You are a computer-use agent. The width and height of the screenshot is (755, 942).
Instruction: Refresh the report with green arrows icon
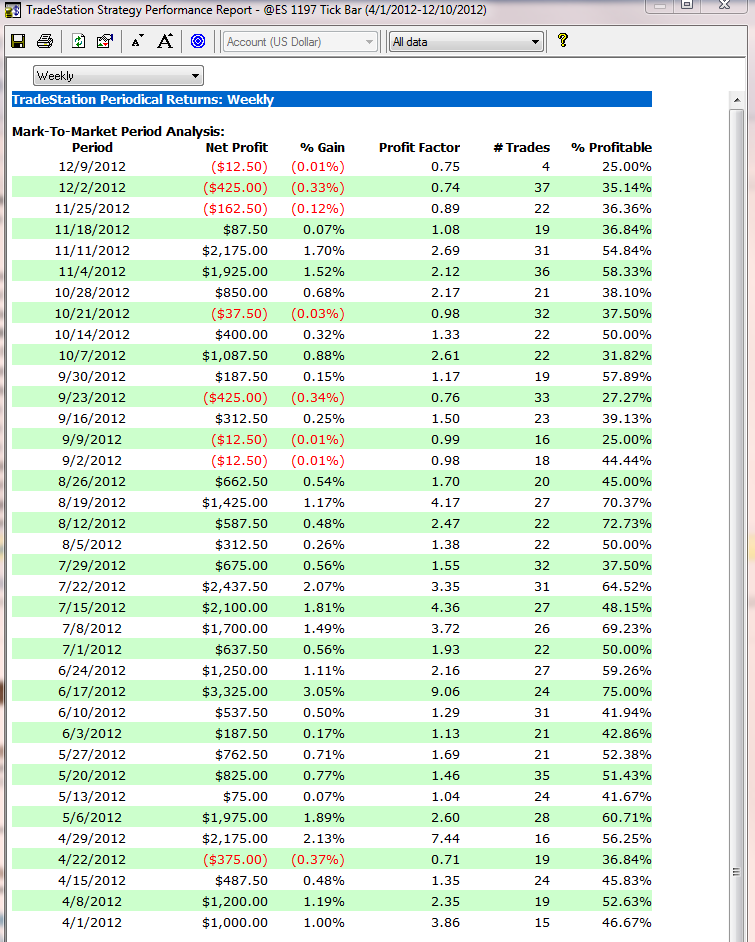[x=78, y=41]
